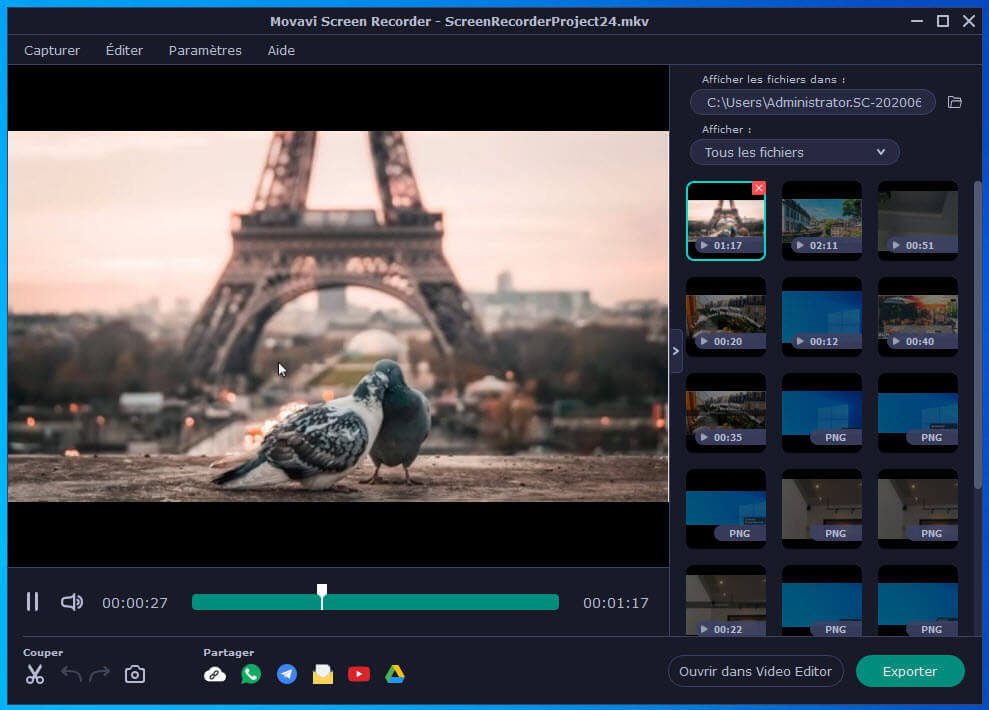The image size is (989, 710).
Task: Collapse the file panel with side arrow
Action: (x=676, y=351)
